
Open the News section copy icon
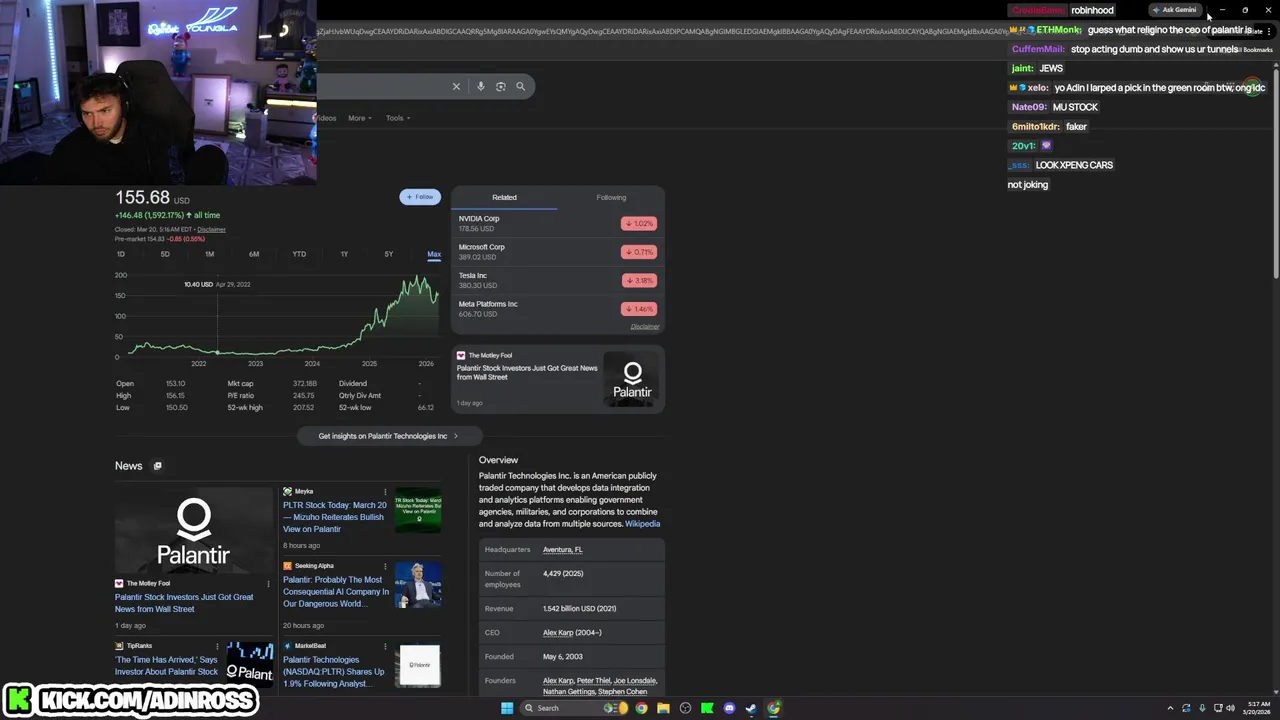click(157, 466)
